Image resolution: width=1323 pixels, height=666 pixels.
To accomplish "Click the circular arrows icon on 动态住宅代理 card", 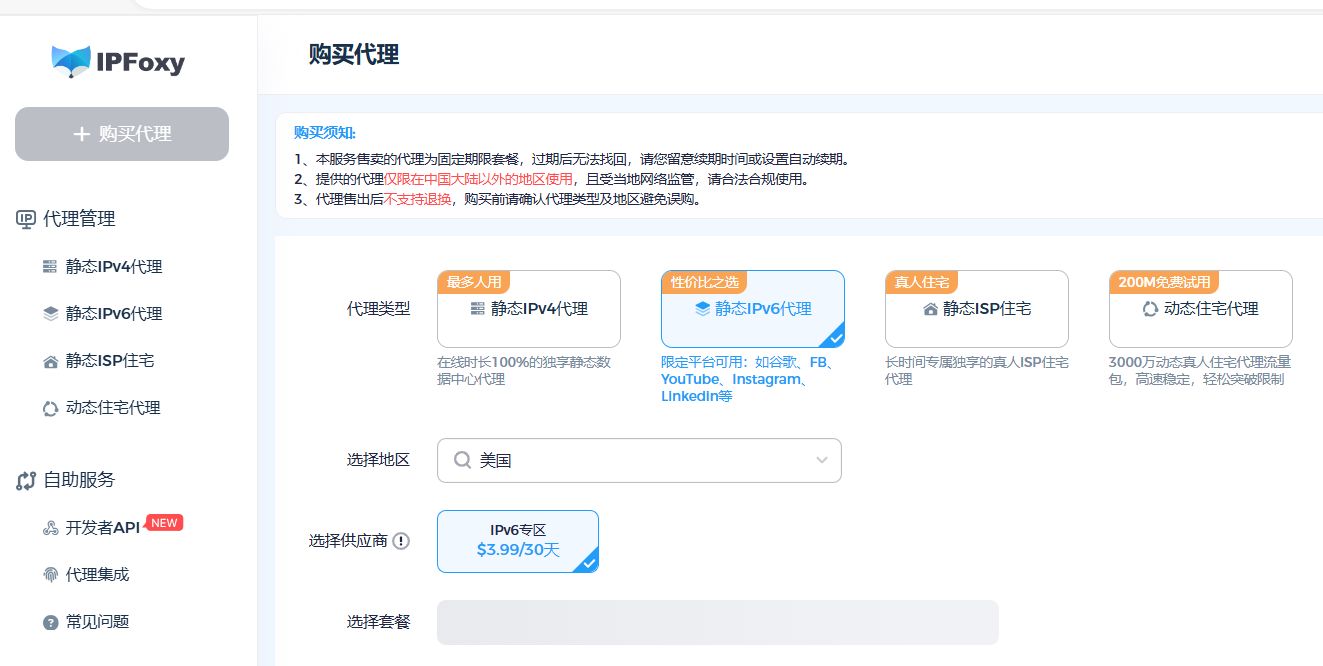I will [1150, 310].
